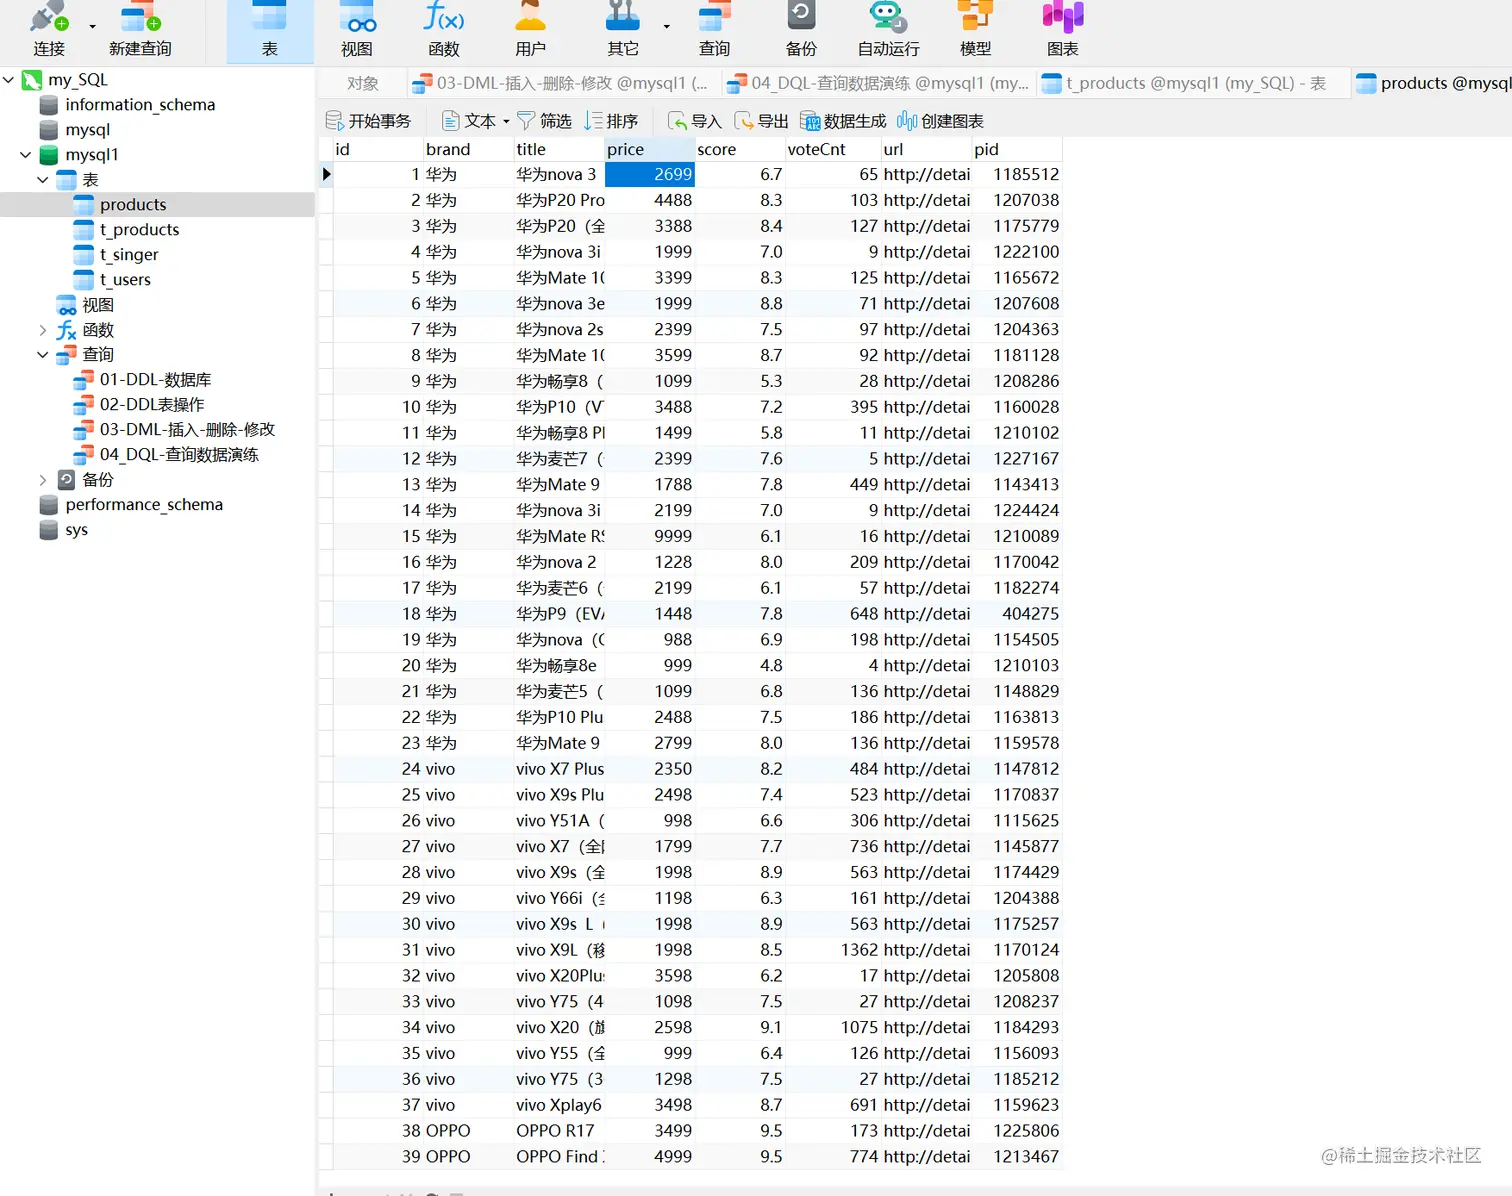Screen dimensions: 1512x1196
Task: Open 04_DQL-查询数据演练 query in tree
Action: pos(179,455)
